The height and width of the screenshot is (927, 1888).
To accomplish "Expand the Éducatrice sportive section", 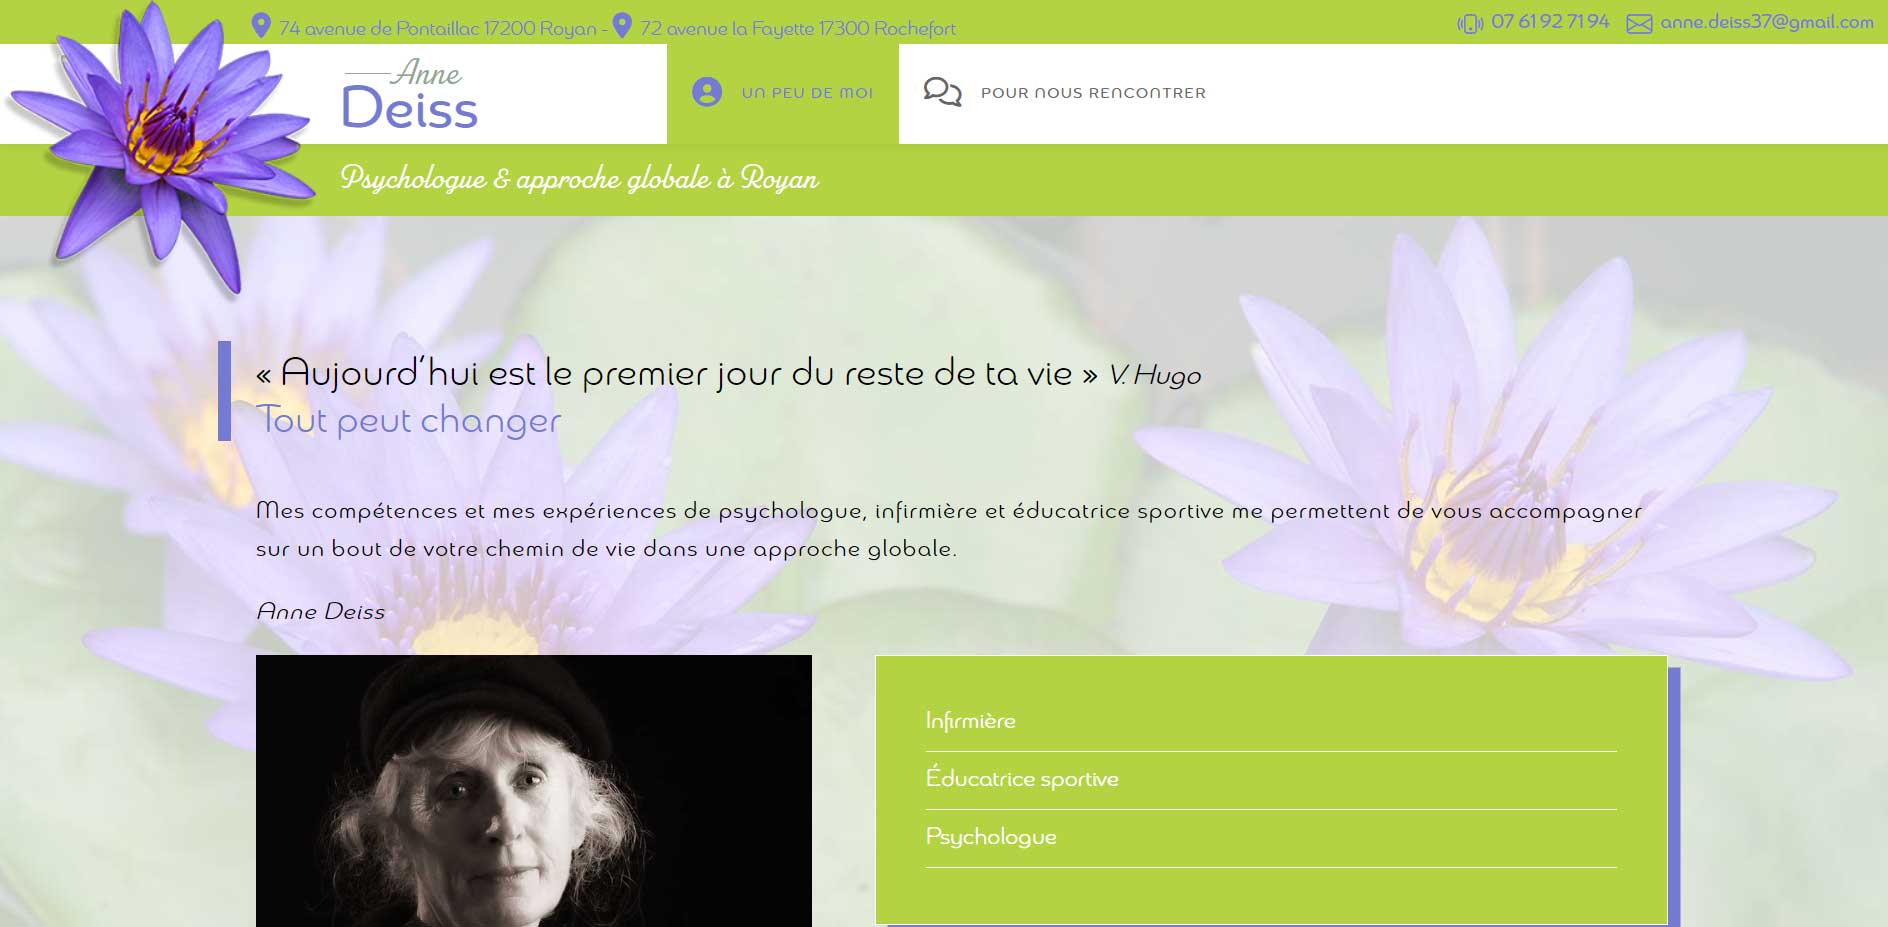I will (1271, 779).
